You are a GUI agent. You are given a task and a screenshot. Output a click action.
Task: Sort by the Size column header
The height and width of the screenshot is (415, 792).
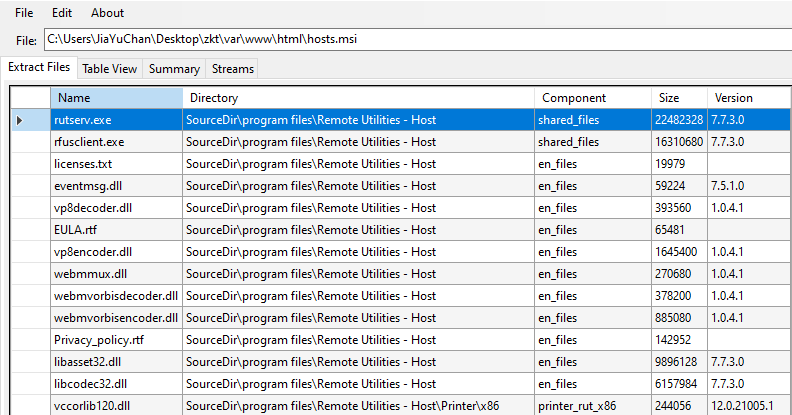pos(679,98)
